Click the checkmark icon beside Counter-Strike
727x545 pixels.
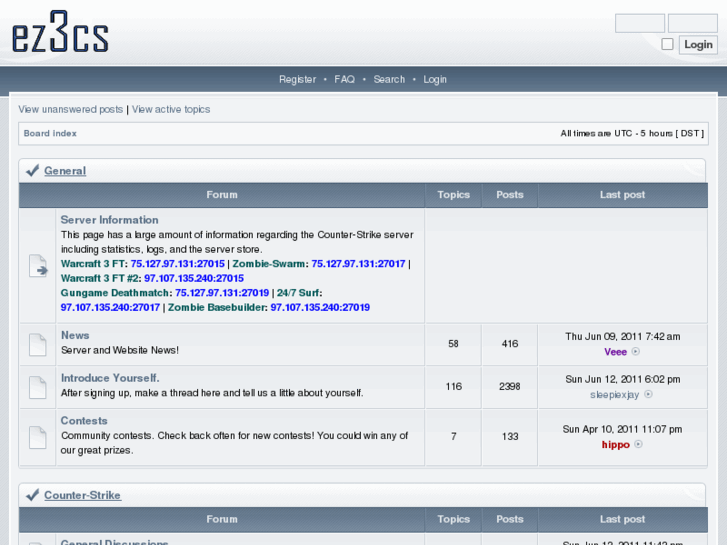click(32, 495)
